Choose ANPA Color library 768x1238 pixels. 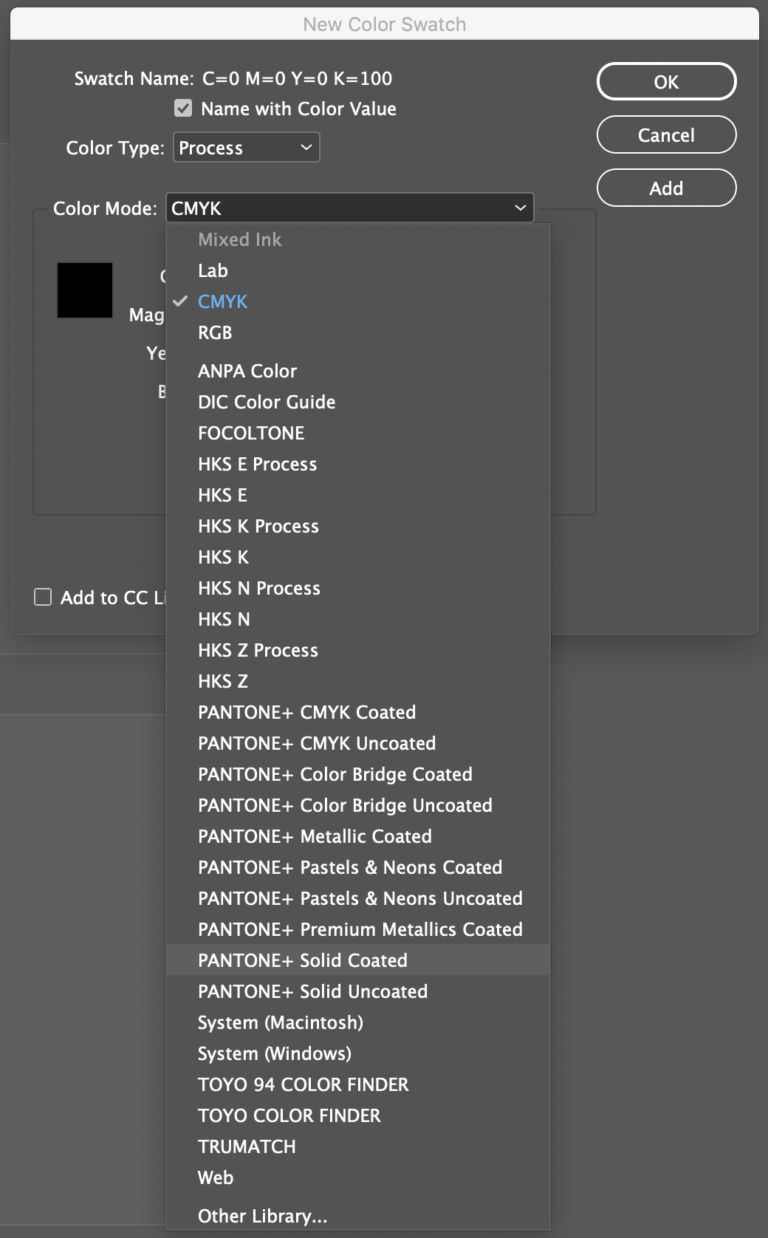[x=247, y=371]
